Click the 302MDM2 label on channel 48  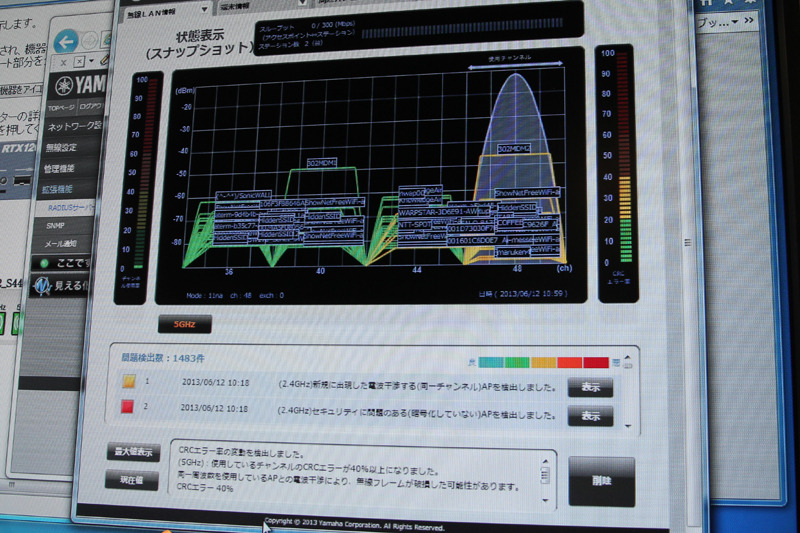(514, 148)
